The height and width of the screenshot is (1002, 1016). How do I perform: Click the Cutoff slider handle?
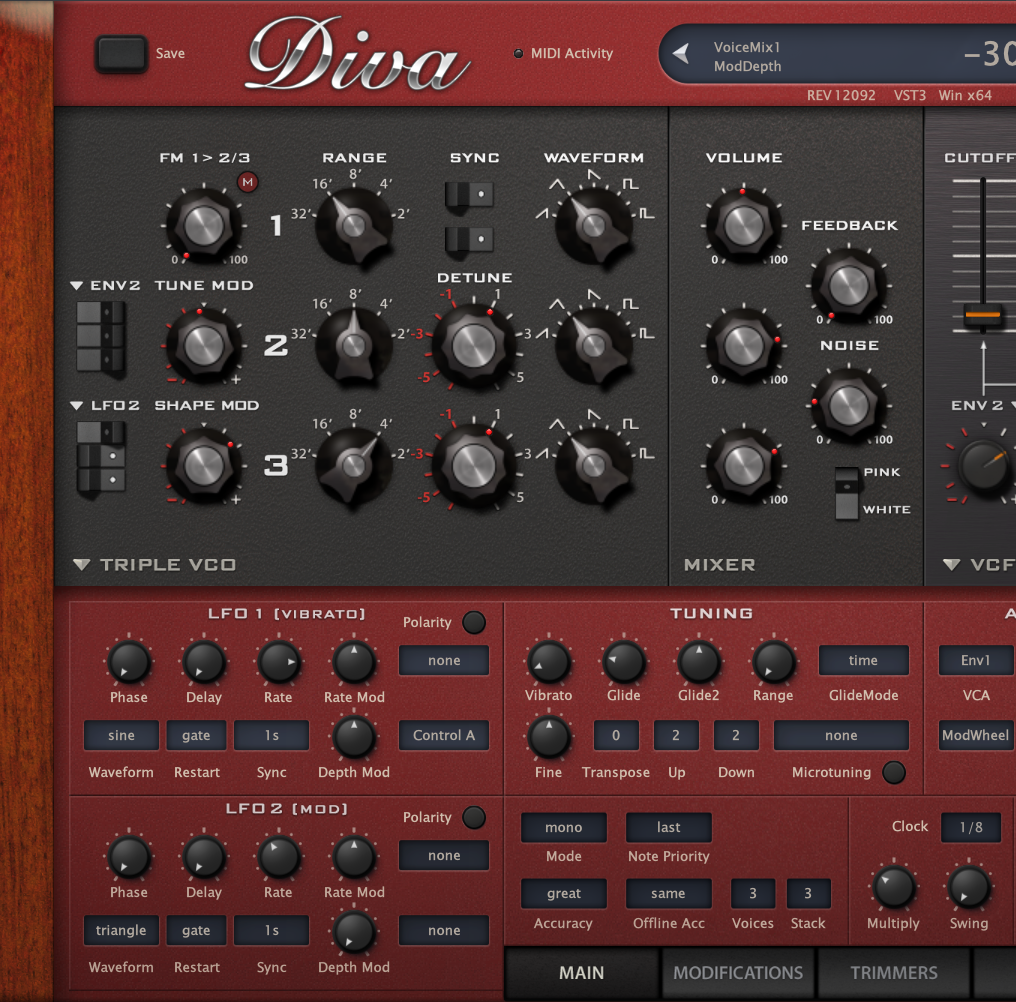coord(983,314)
